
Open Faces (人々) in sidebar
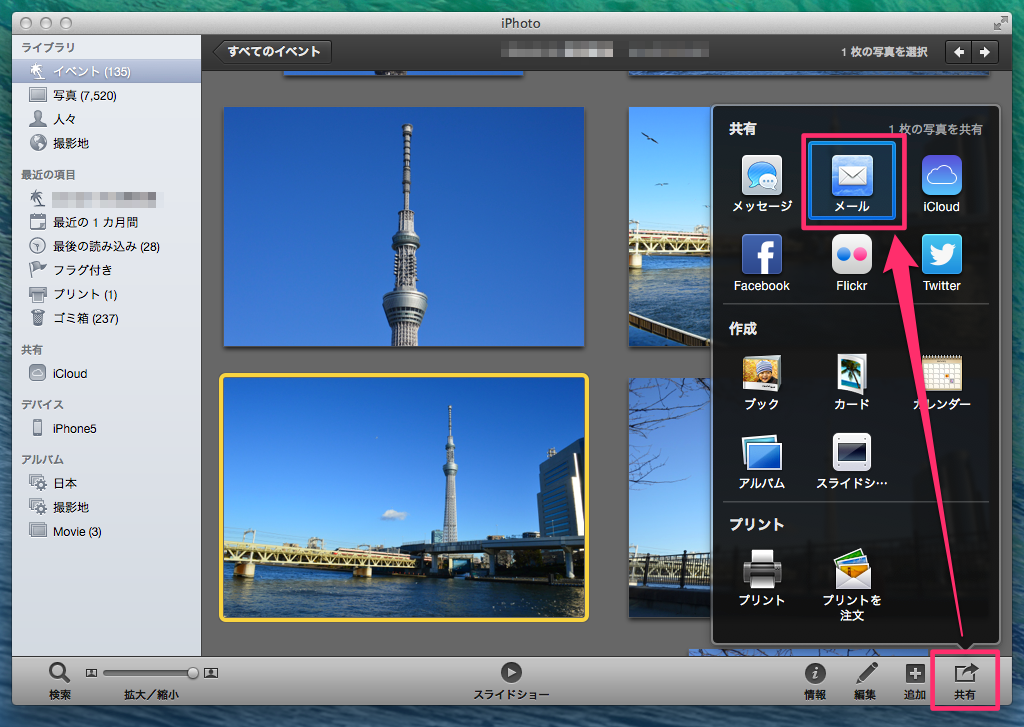click(x=106, y=119)
